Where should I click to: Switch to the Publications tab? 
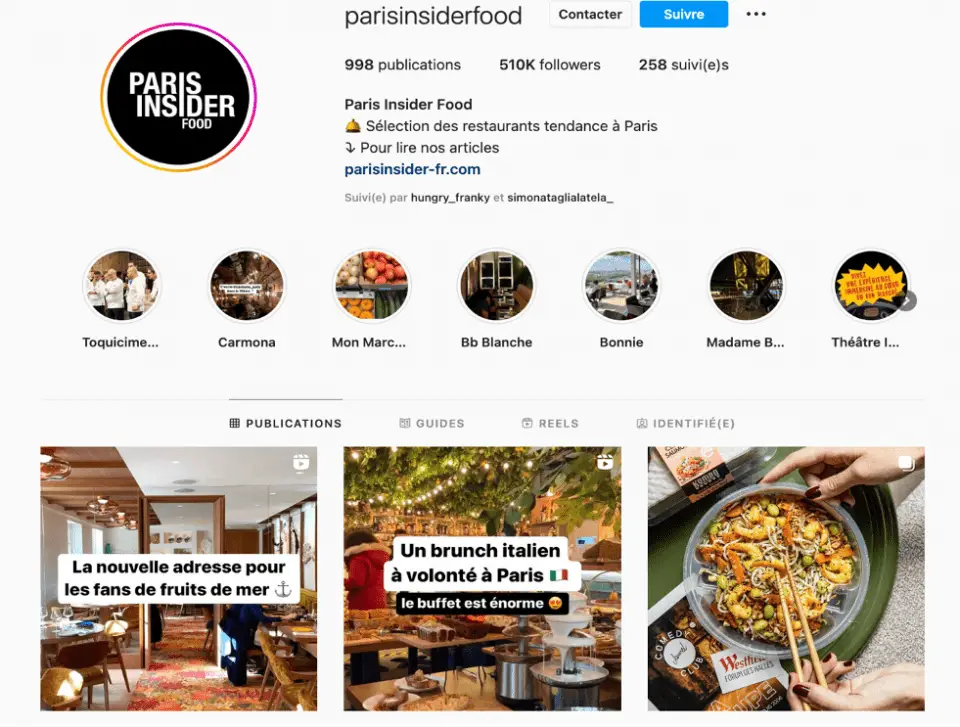(285, 423)
